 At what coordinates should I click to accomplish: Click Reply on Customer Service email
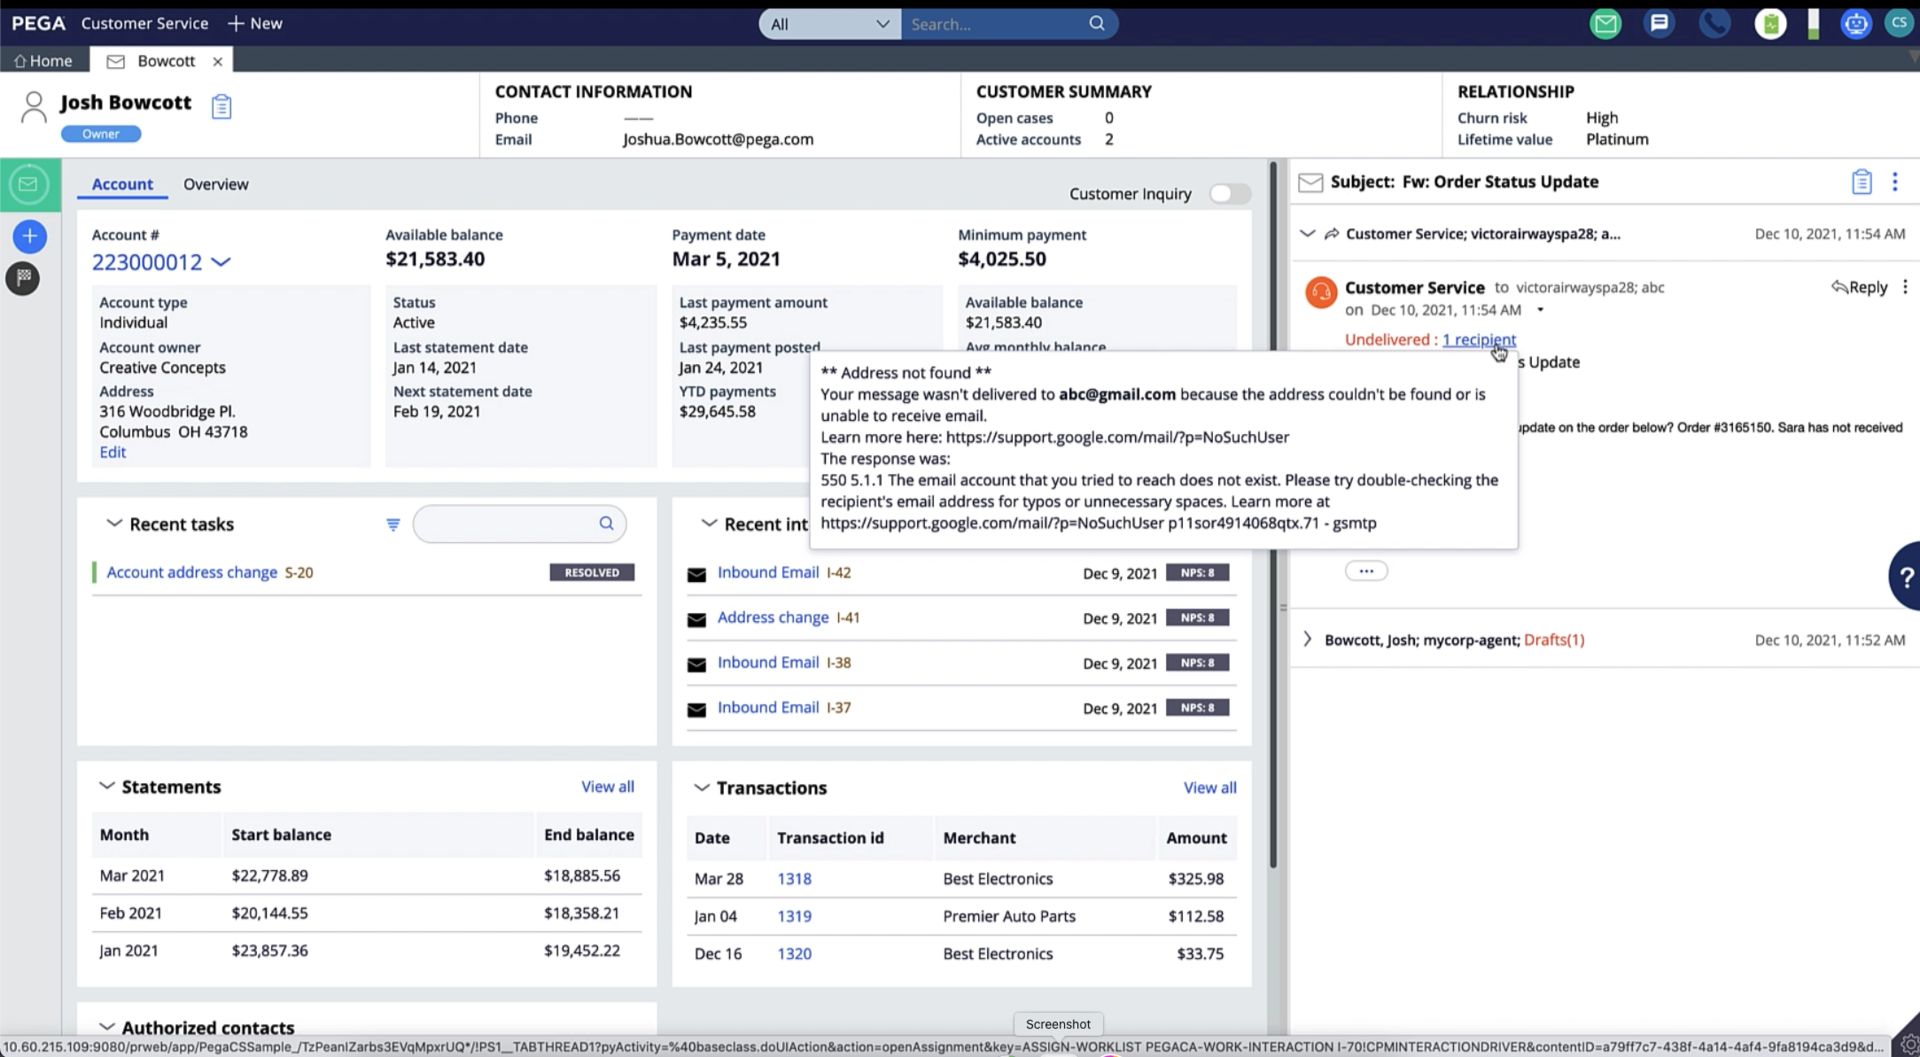click(x=1859, y=287)
